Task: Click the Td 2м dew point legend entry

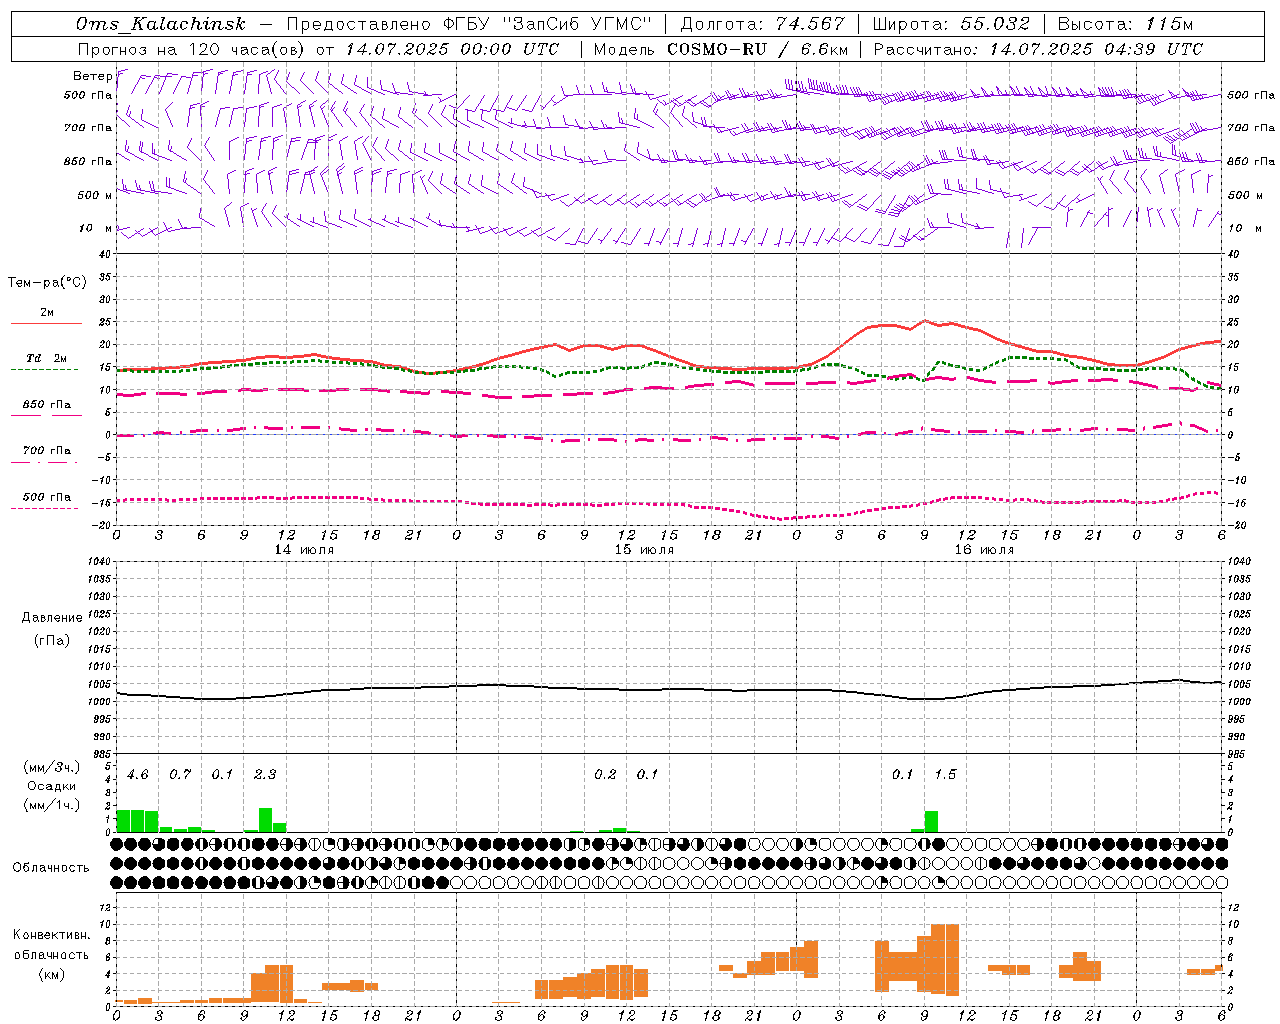Action: [x=46, y=363]
